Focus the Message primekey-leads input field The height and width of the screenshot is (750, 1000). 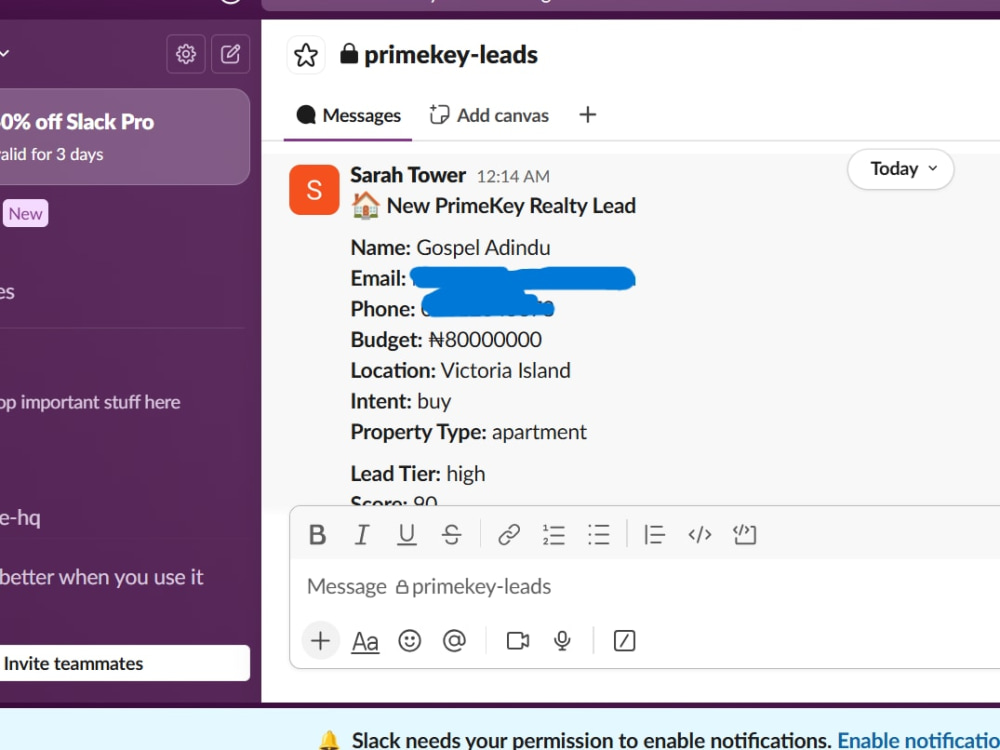coord(644,587)
